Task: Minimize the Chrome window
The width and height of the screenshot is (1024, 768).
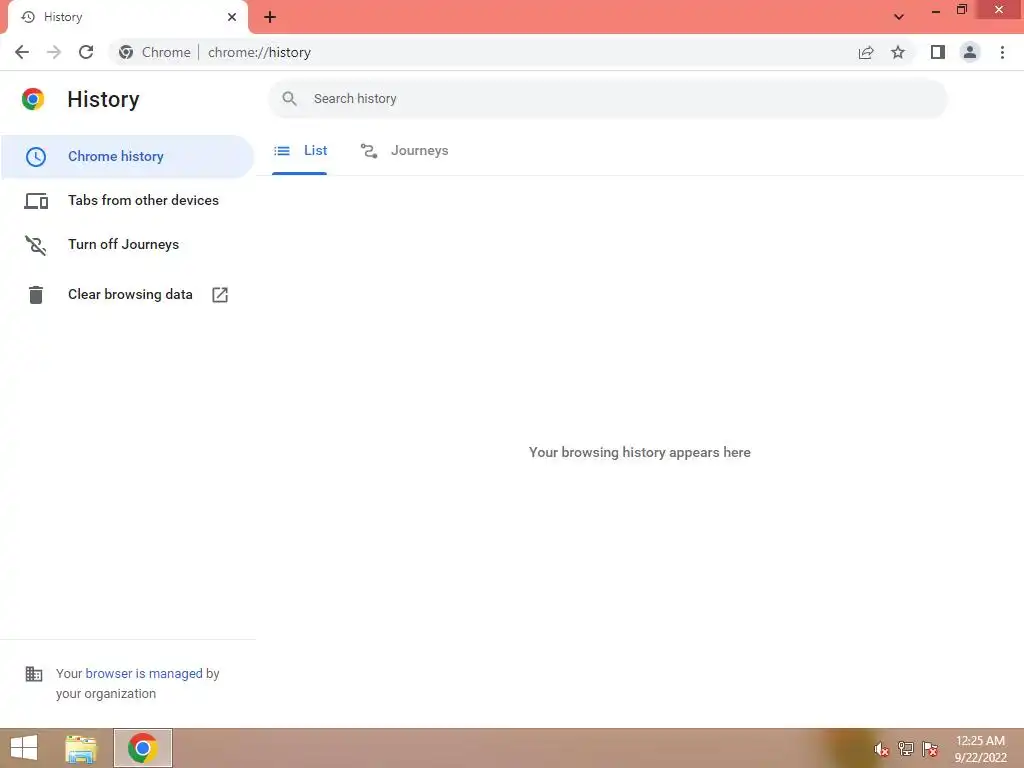Action: (x=936, y=11)
